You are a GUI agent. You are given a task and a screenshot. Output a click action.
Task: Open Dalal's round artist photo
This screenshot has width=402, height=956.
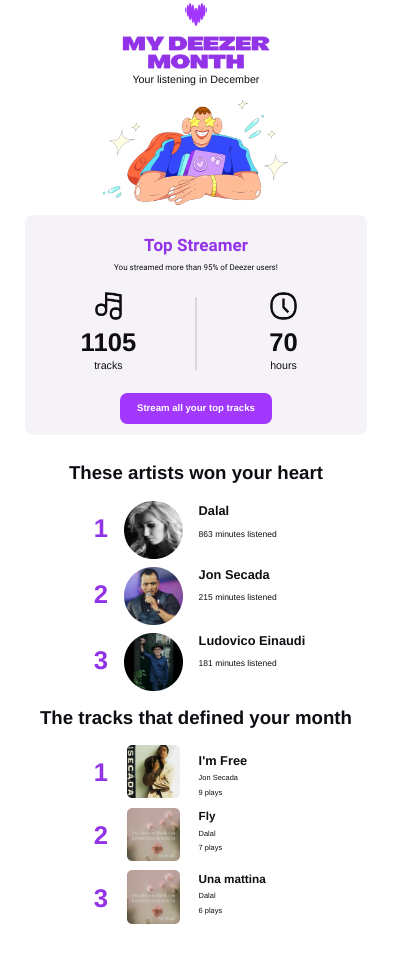[x=154, y=530]
